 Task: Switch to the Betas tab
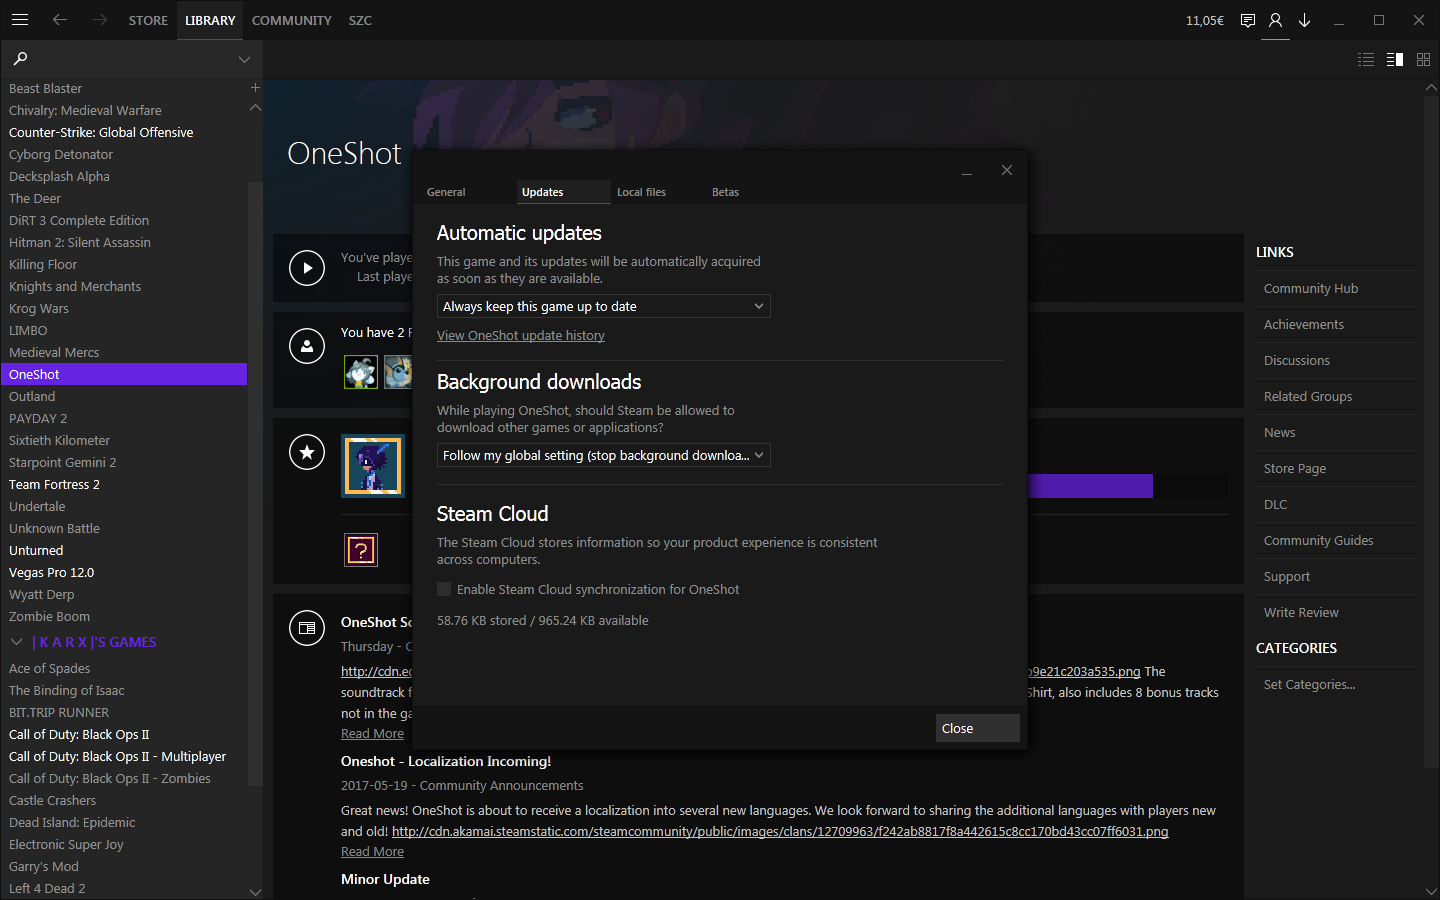click(725, 192)
